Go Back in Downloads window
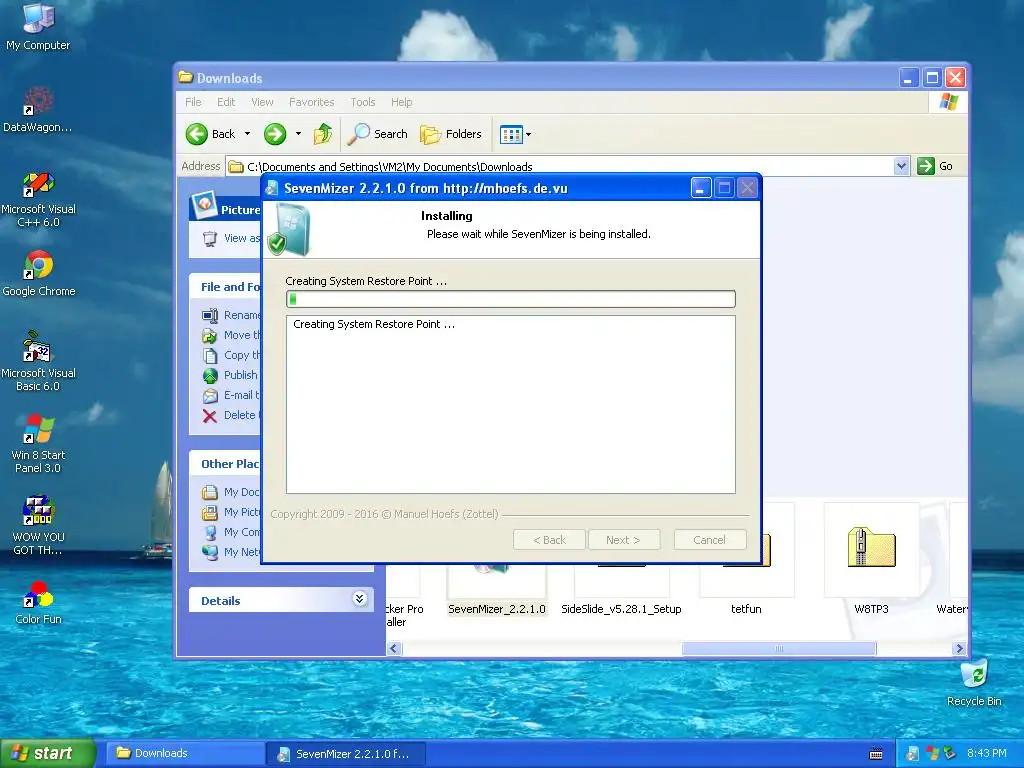 (x=210, y=134)
